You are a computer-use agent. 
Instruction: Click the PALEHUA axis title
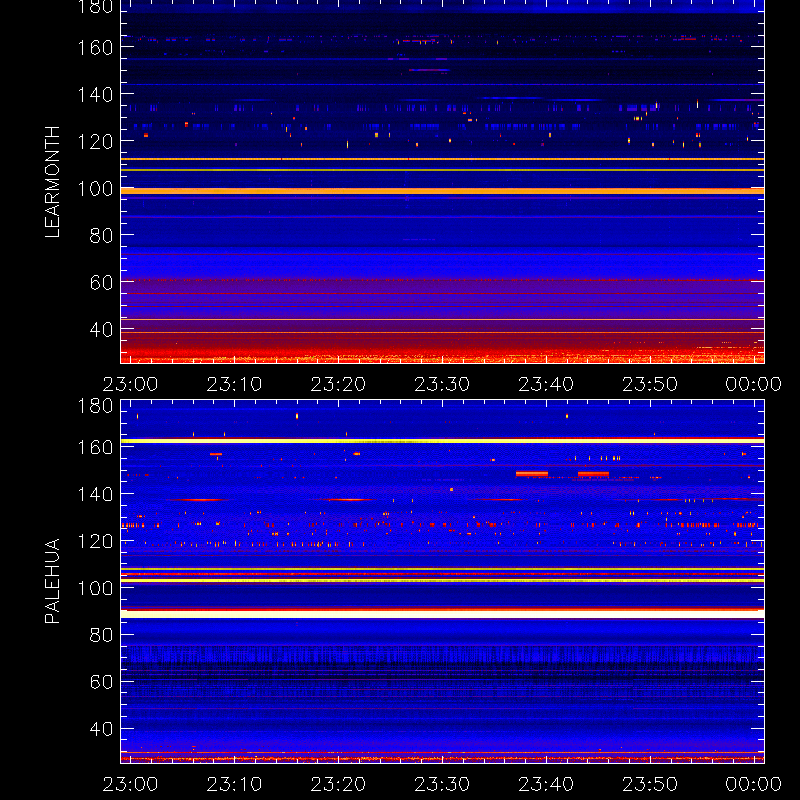click(x=53, y=581)
